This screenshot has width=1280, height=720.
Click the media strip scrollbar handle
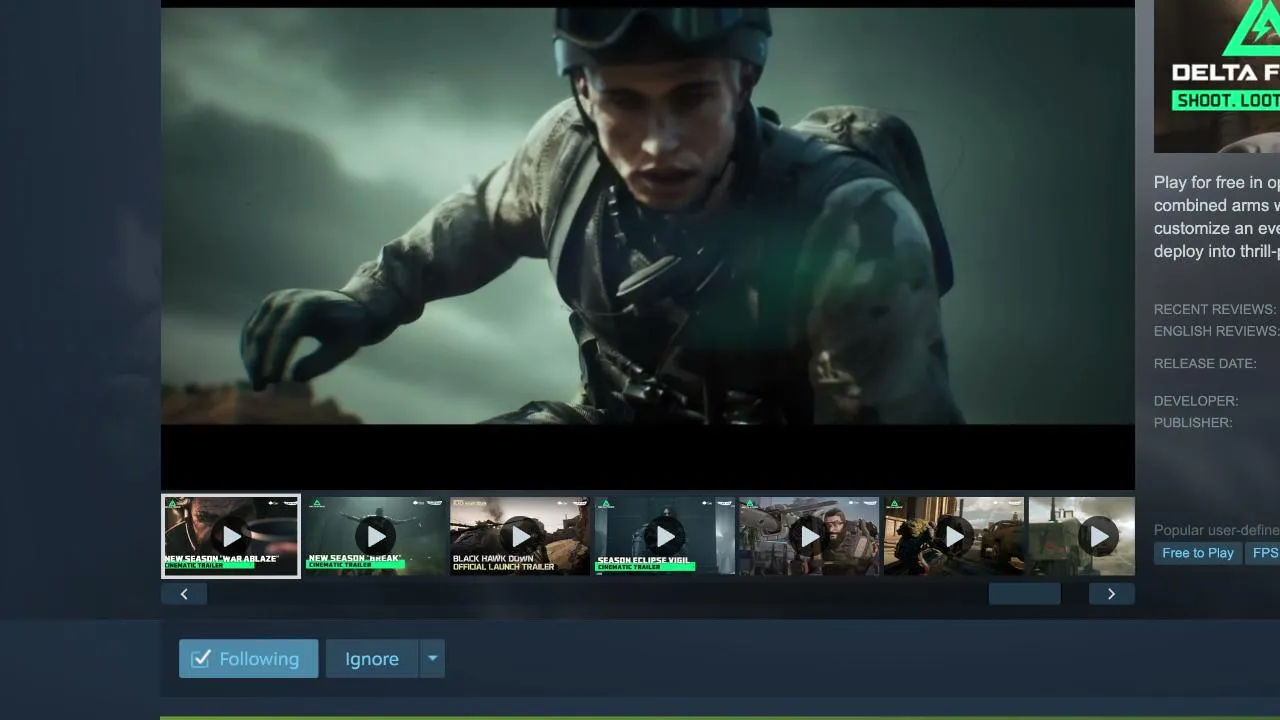tap(1024, 594)
